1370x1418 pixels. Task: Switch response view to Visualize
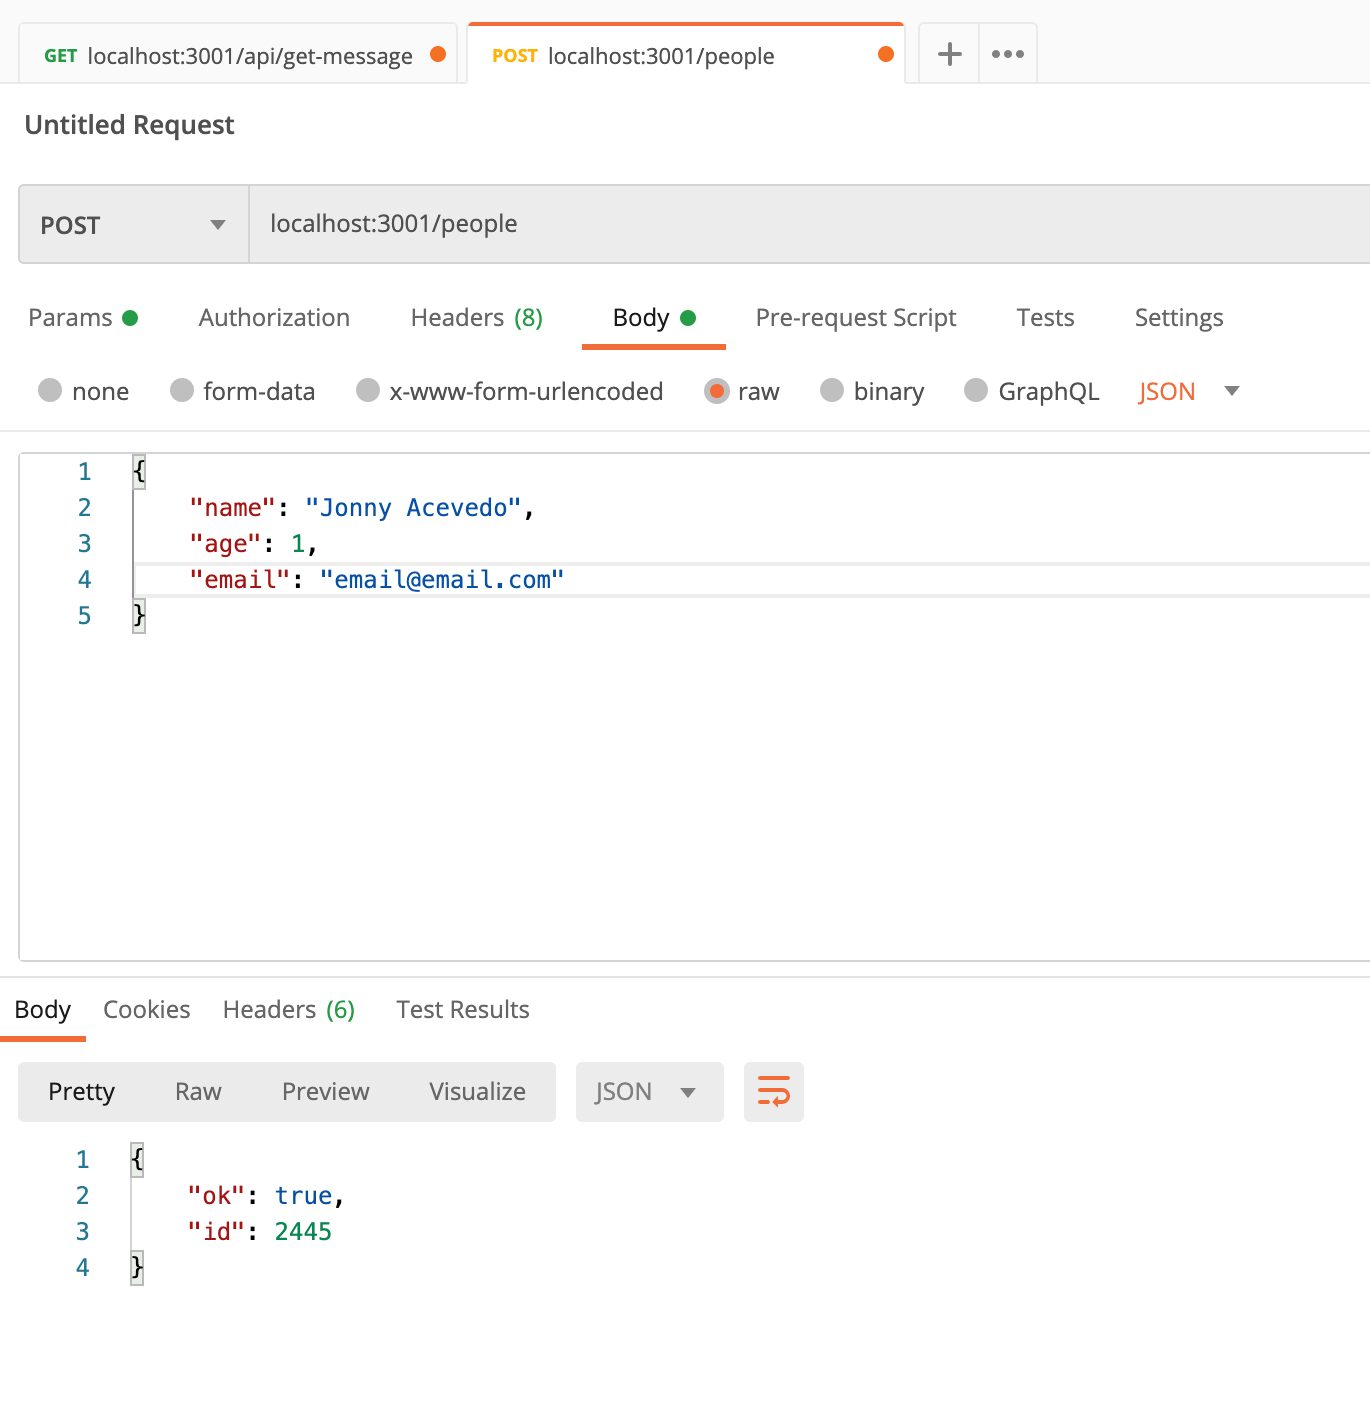click(477, 1091)
